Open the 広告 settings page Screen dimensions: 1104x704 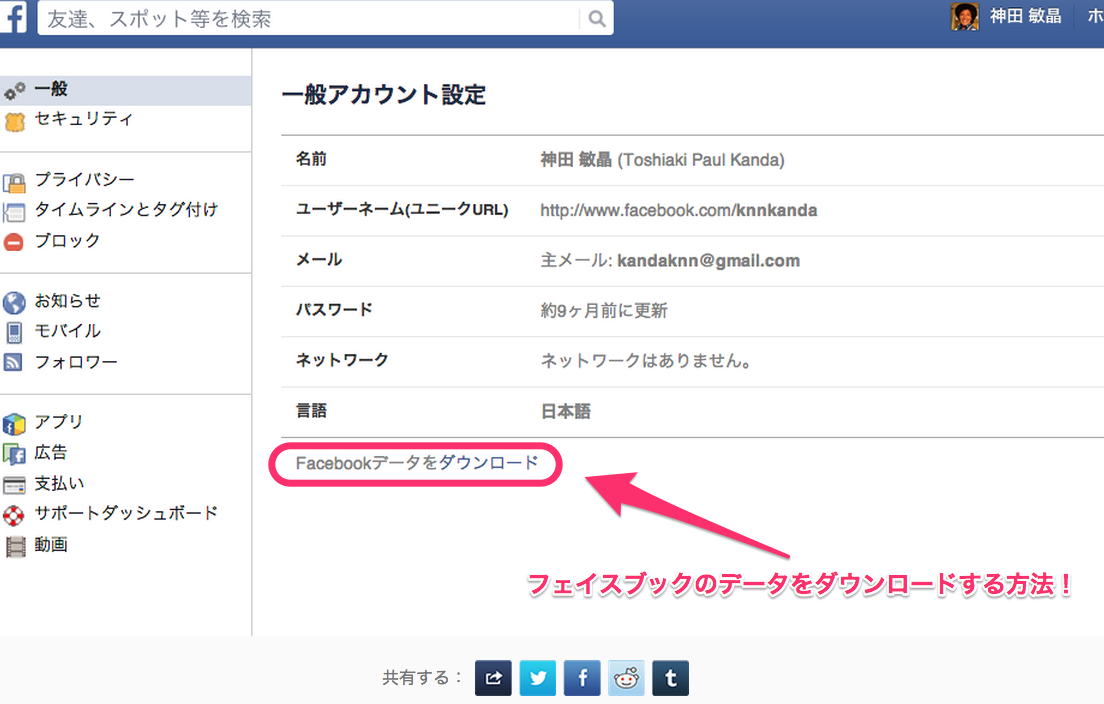[x=51, y=452]
